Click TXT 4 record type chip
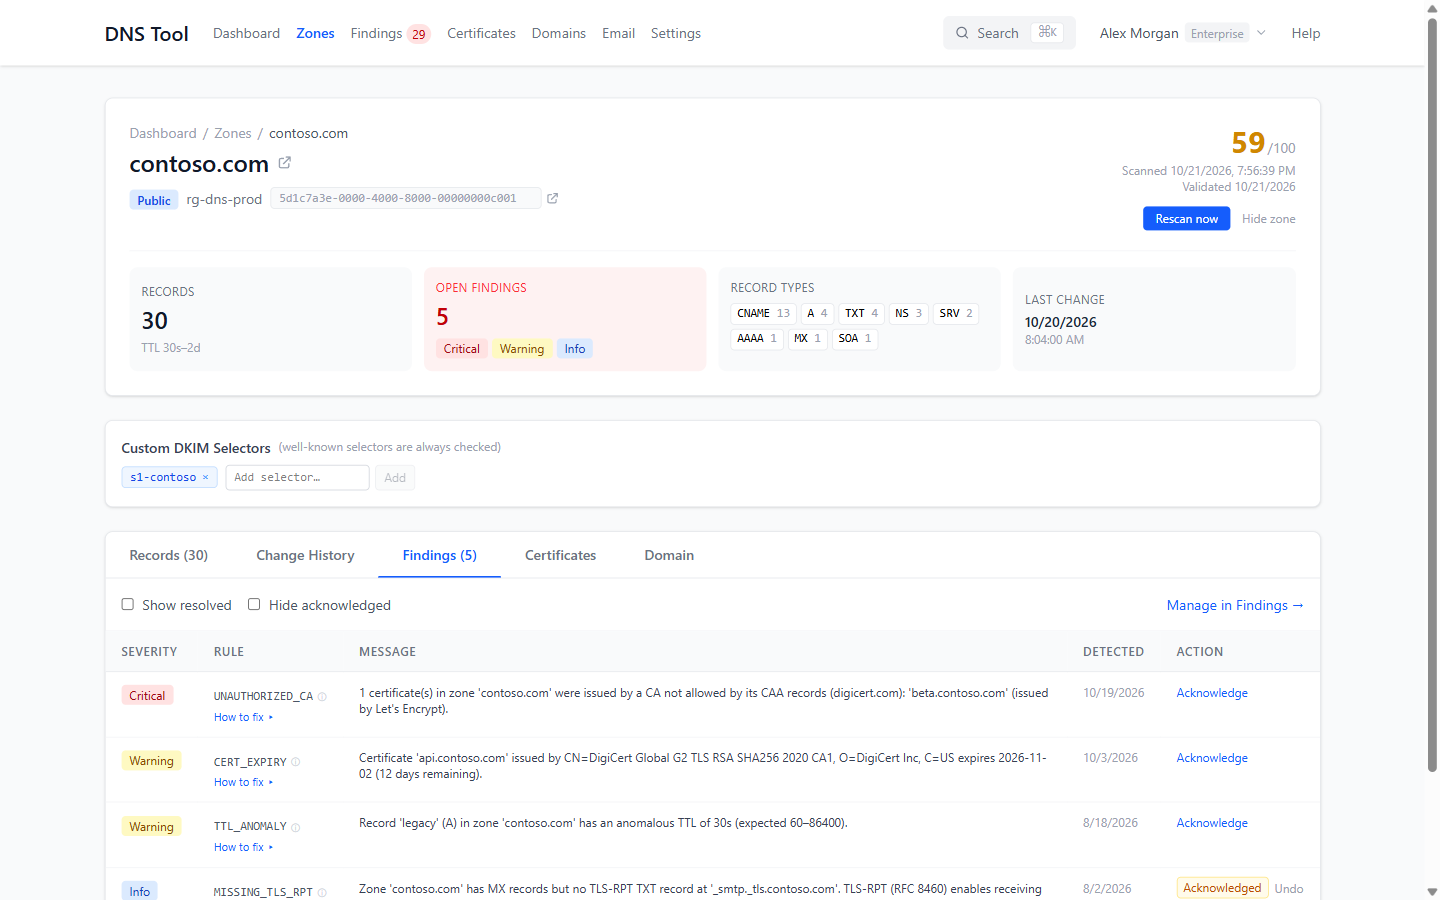Image resolution: width=1440 pixels, height=900 pixels. pos(861,314)
